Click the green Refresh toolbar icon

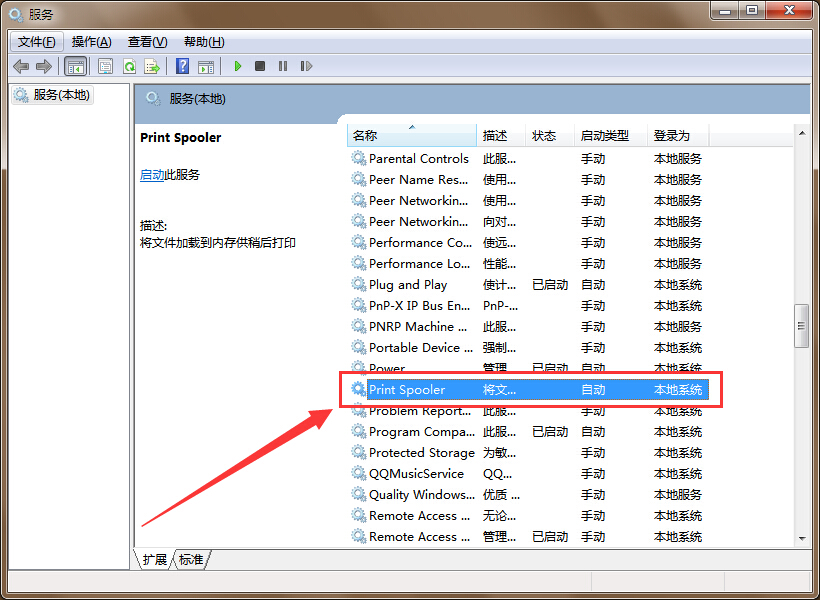pos(129,66)
